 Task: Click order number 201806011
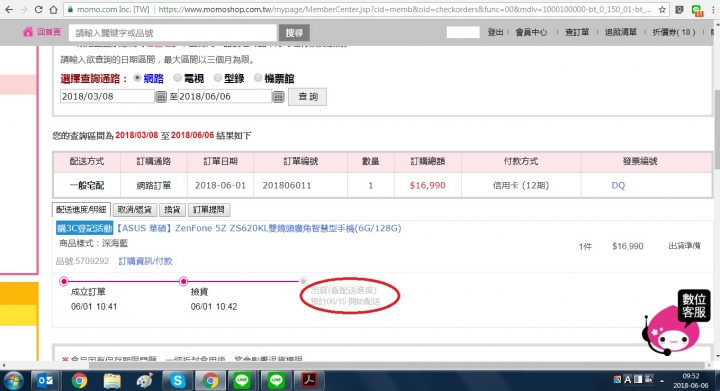click(287, 185)
